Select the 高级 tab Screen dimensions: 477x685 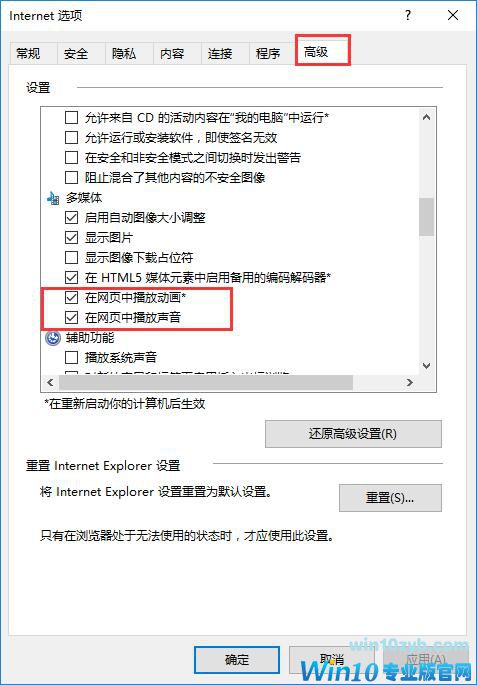[x=316, y=52]
